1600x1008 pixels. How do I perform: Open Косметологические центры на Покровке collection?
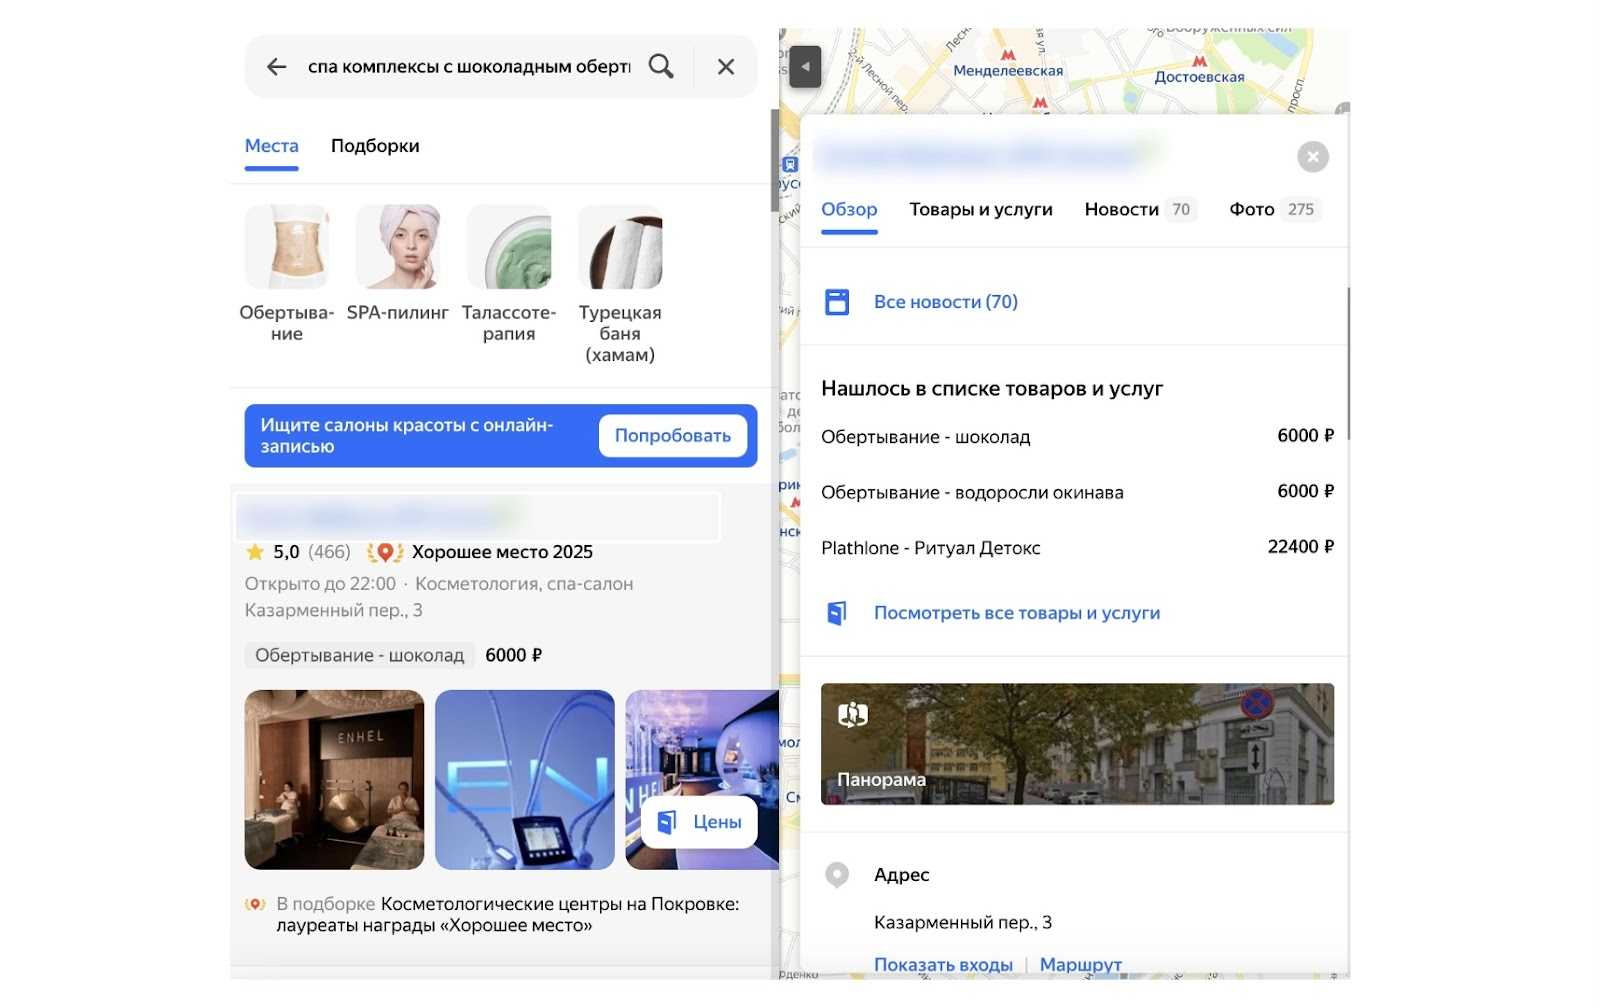coord(510,915)
